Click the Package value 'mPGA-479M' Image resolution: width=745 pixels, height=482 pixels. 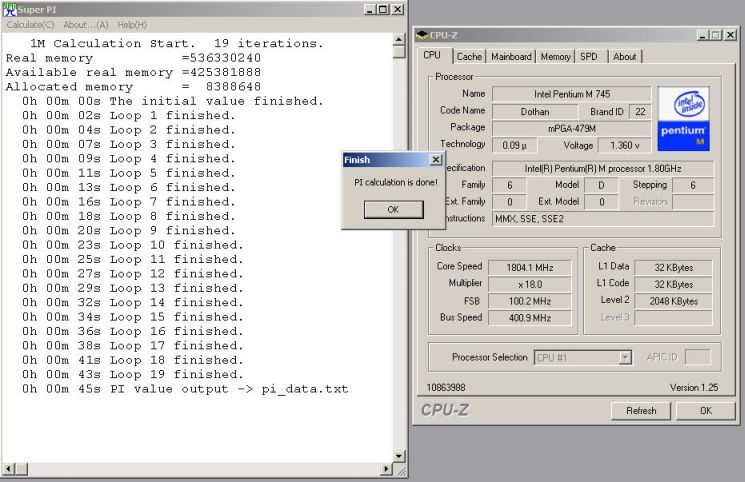click(x=572, y=128)
